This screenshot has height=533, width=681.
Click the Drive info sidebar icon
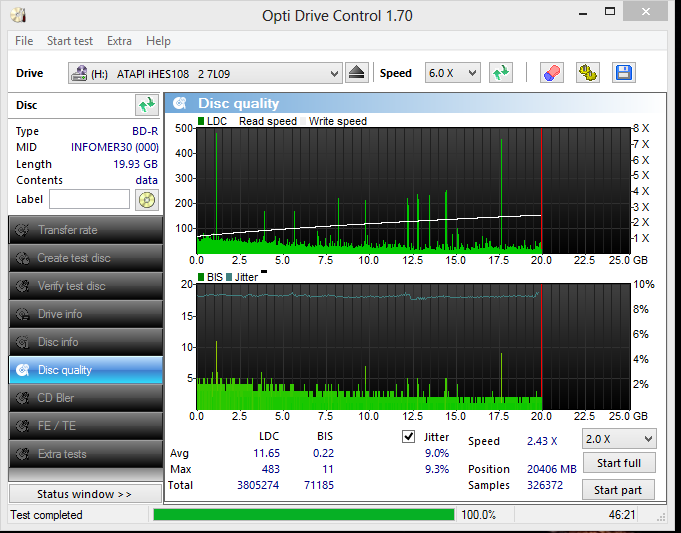point(22,314)
